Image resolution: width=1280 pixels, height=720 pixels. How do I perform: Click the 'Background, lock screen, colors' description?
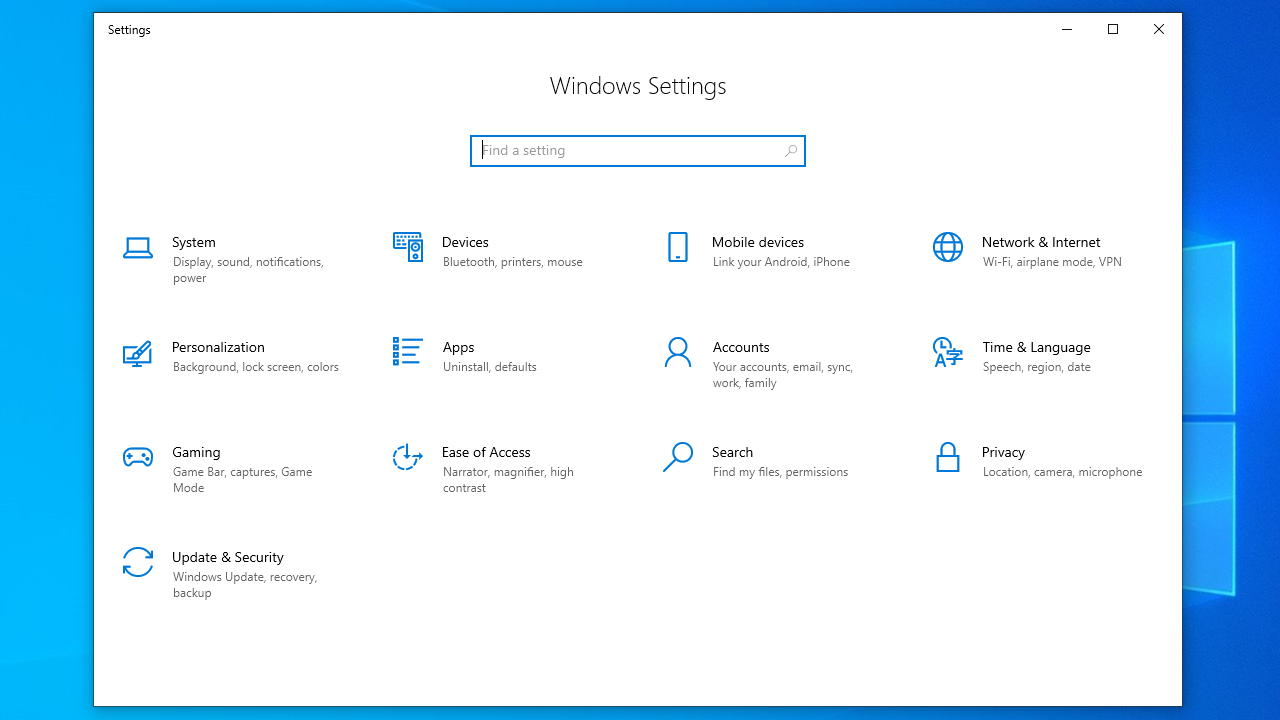click(256, 367)
